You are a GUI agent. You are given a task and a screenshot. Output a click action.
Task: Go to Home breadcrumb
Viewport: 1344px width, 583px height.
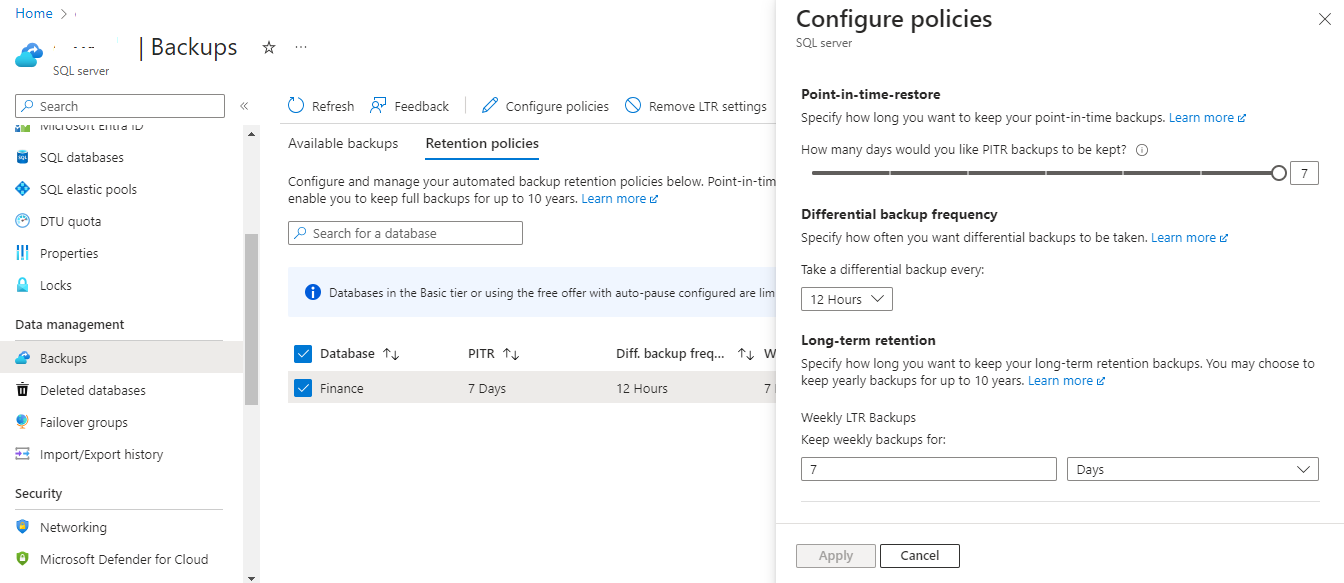(x=34, y=13)
